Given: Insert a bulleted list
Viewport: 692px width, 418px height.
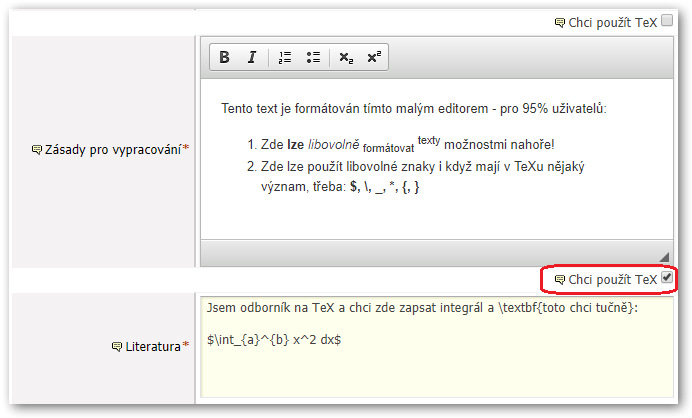Looking at the screenshot, I should [x=313, y=57].
